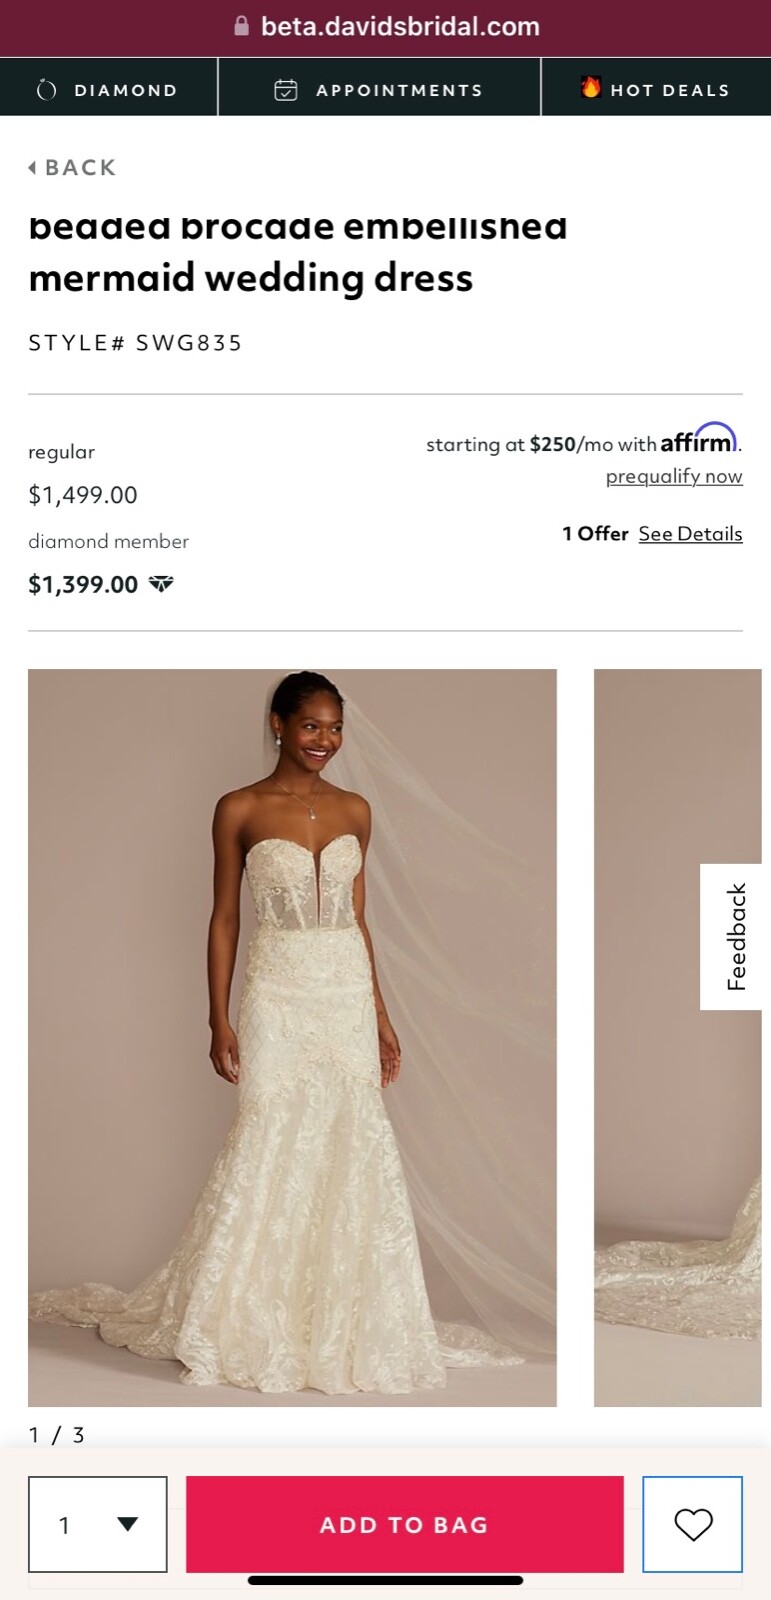Click the Affirm logo

[x=699, y=439]
